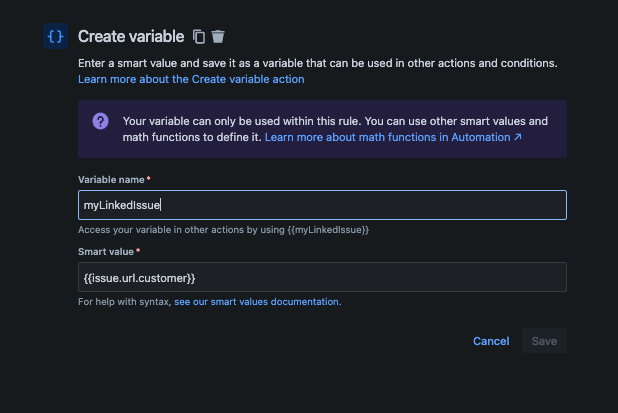Screen dimensions: 618x413
Task: Click the Create variable heading
Action: pos(131,37)
